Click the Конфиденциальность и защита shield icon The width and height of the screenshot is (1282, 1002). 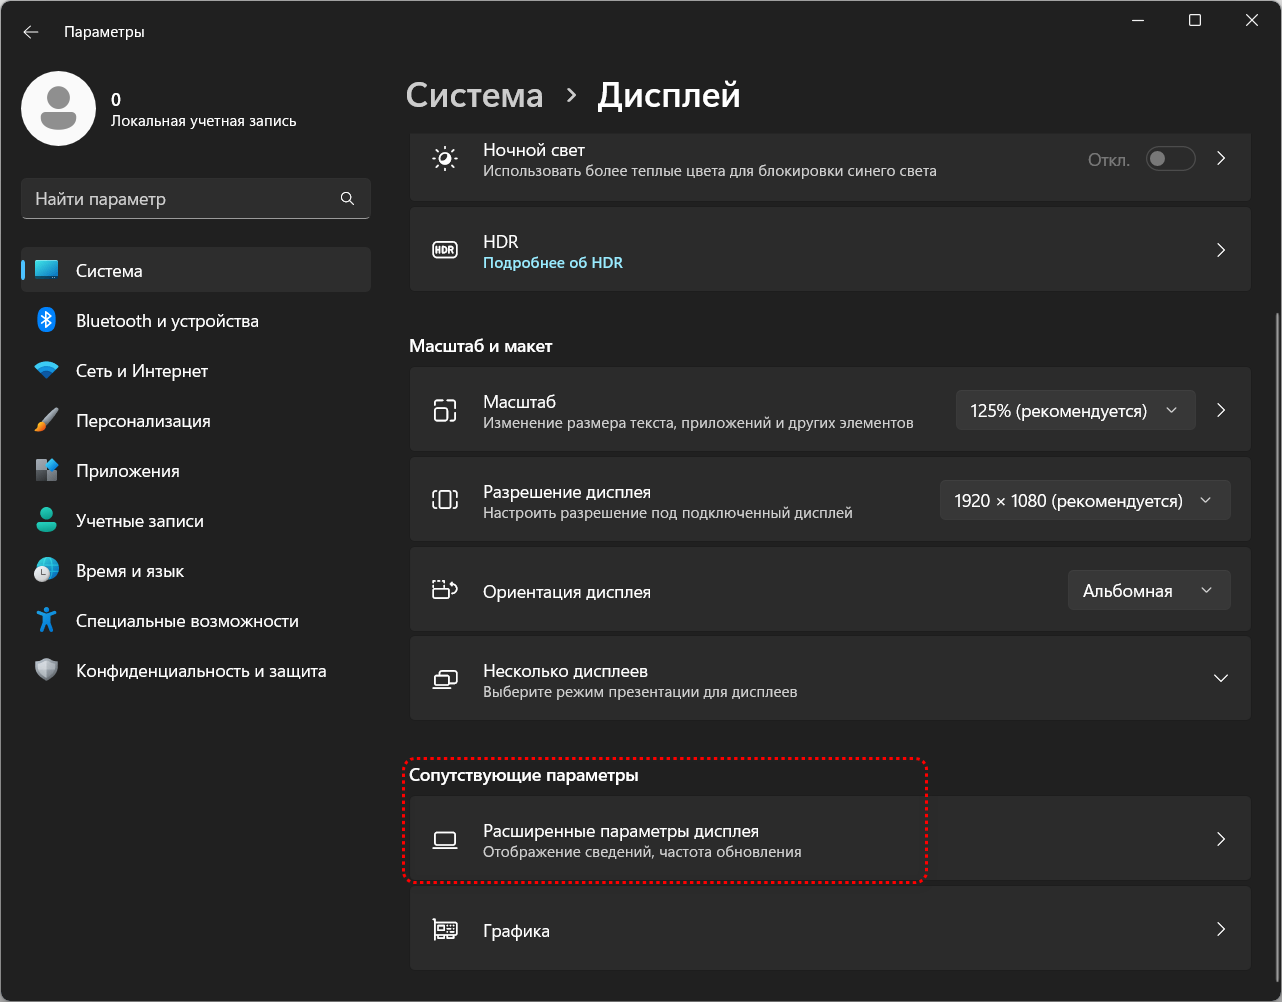point(46,671)
